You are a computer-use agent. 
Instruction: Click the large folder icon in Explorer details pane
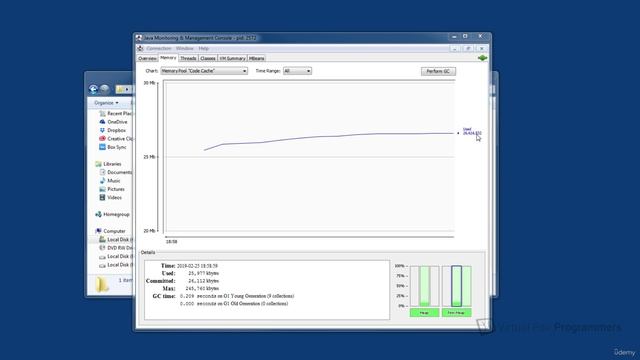(102, 284)
